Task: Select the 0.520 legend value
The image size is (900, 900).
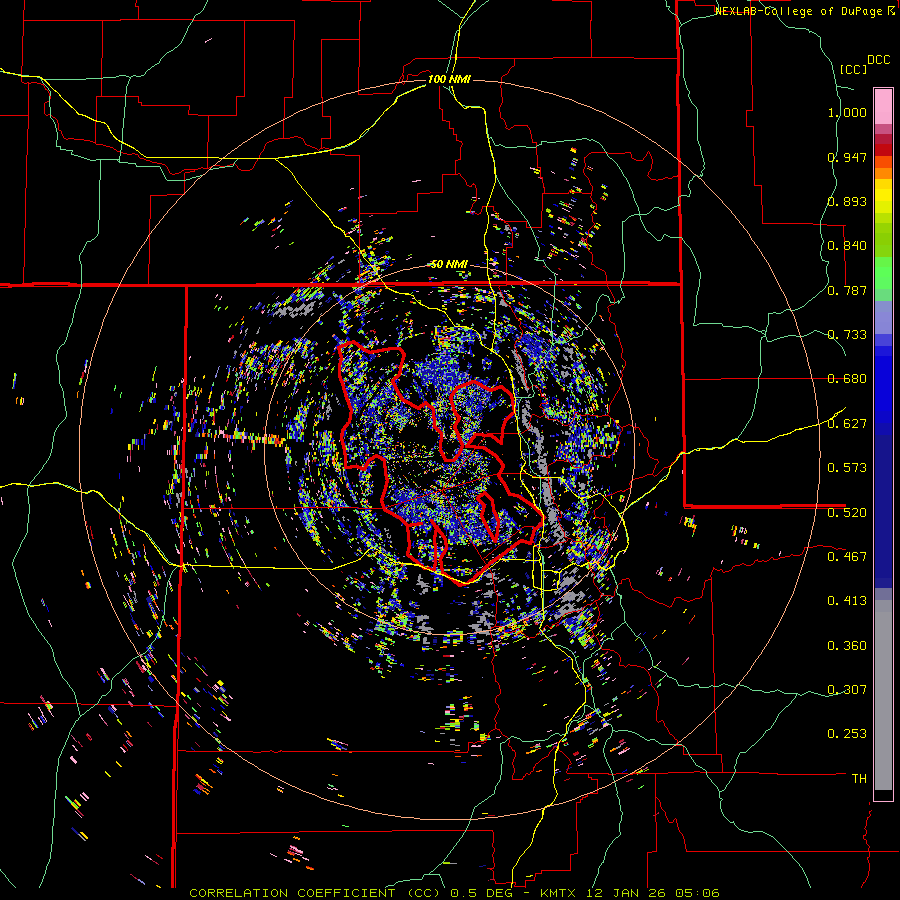Action: point(847,512)
